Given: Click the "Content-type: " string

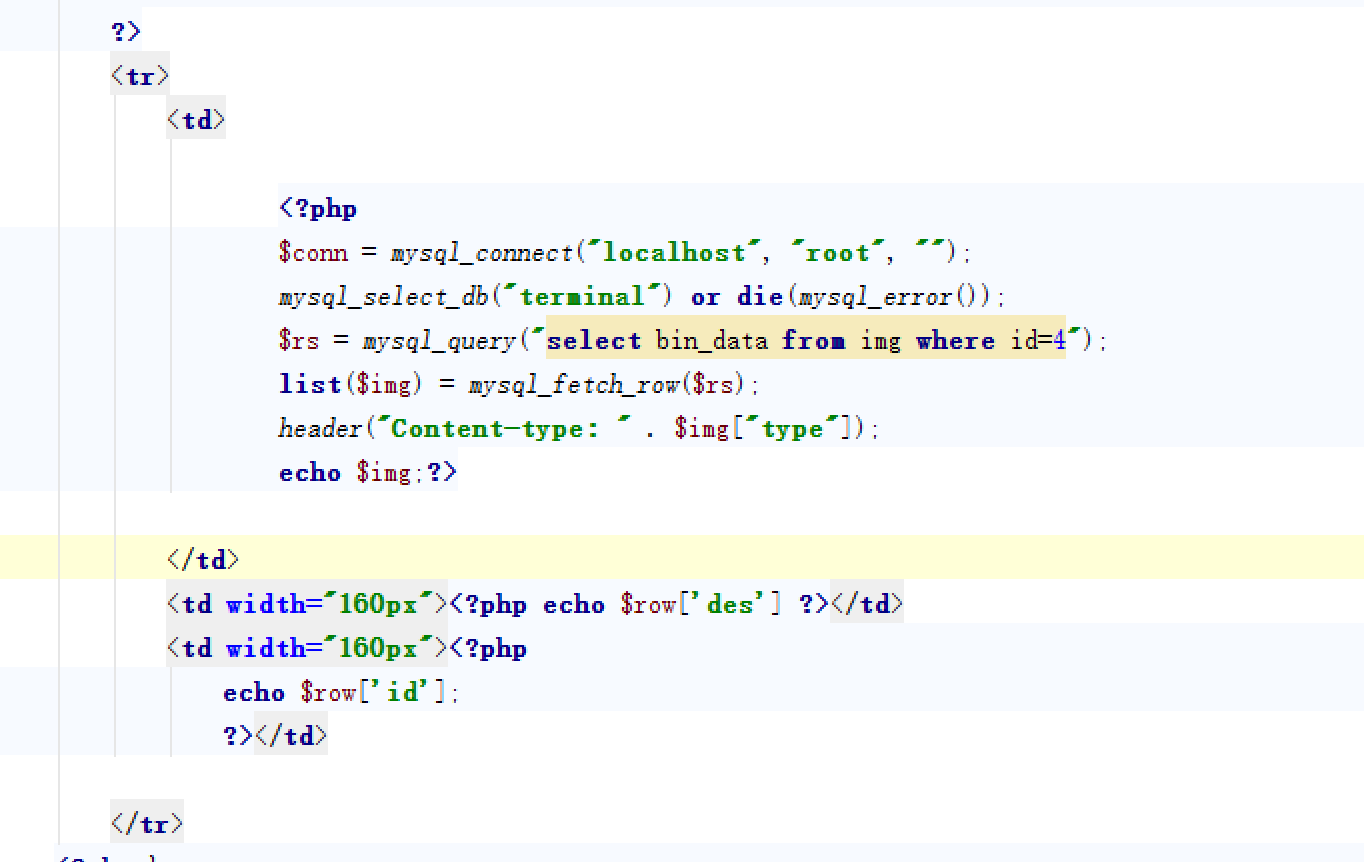Looking at the screenshot, I should tap(503, 429).
